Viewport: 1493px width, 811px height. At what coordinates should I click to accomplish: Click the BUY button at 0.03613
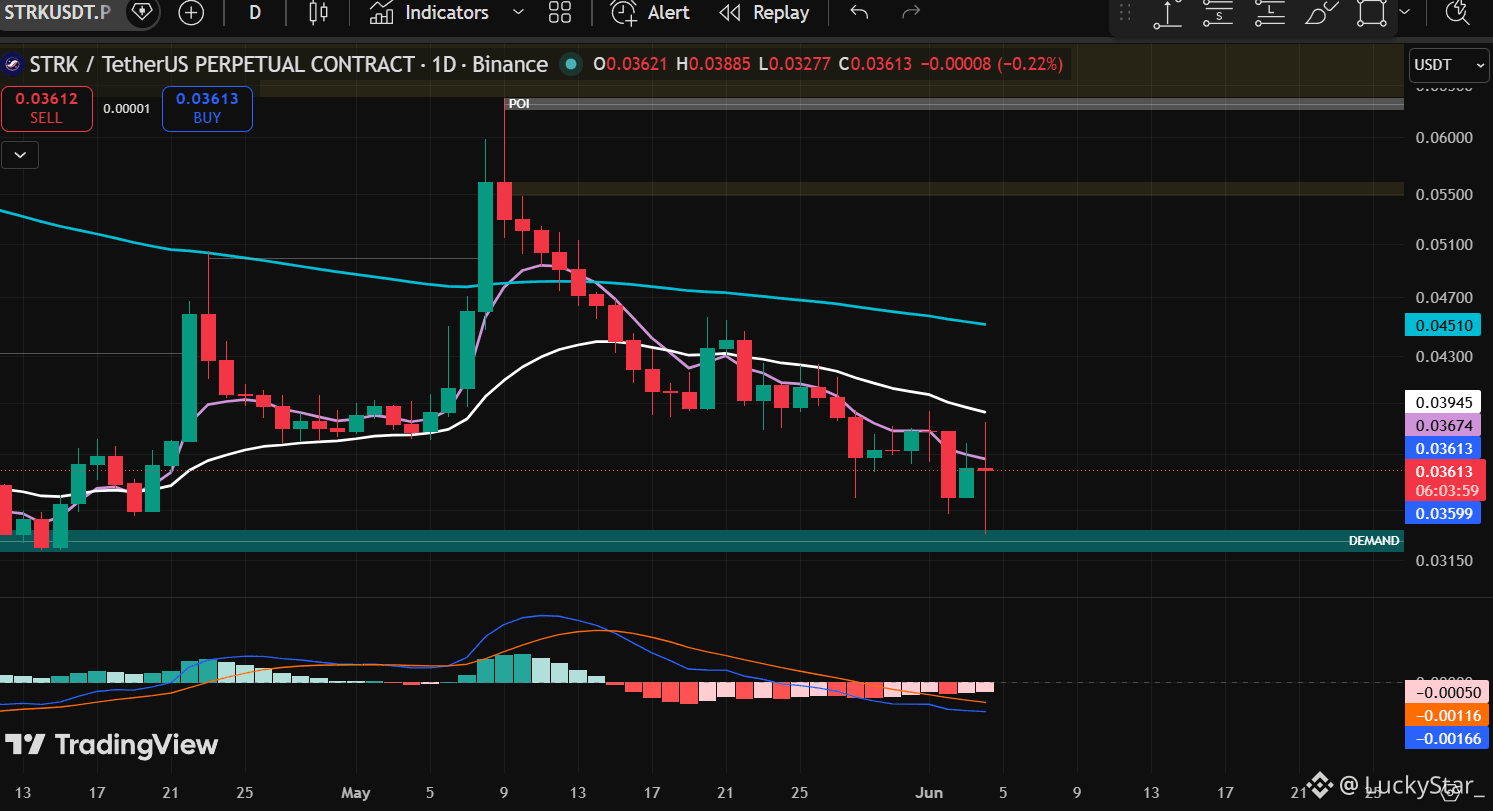(207, 109)
